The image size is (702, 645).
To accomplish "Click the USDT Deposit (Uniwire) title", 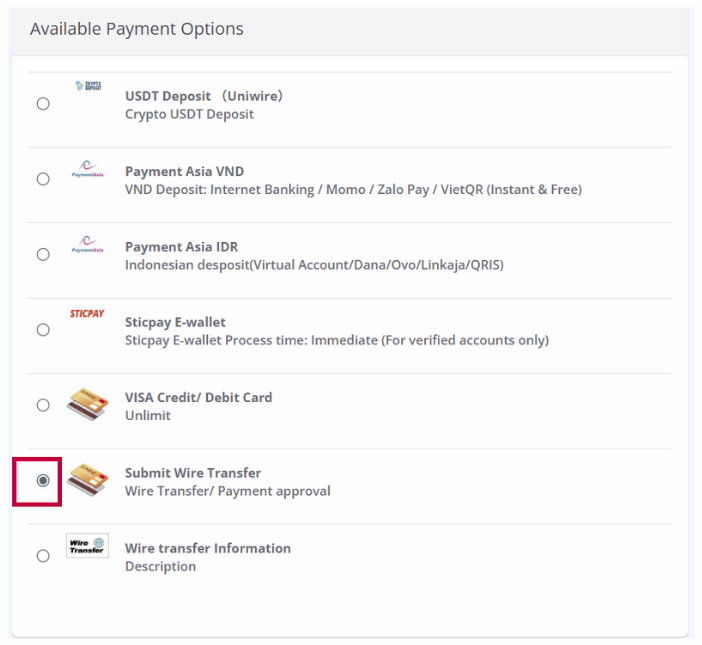I will pos(204,96).
